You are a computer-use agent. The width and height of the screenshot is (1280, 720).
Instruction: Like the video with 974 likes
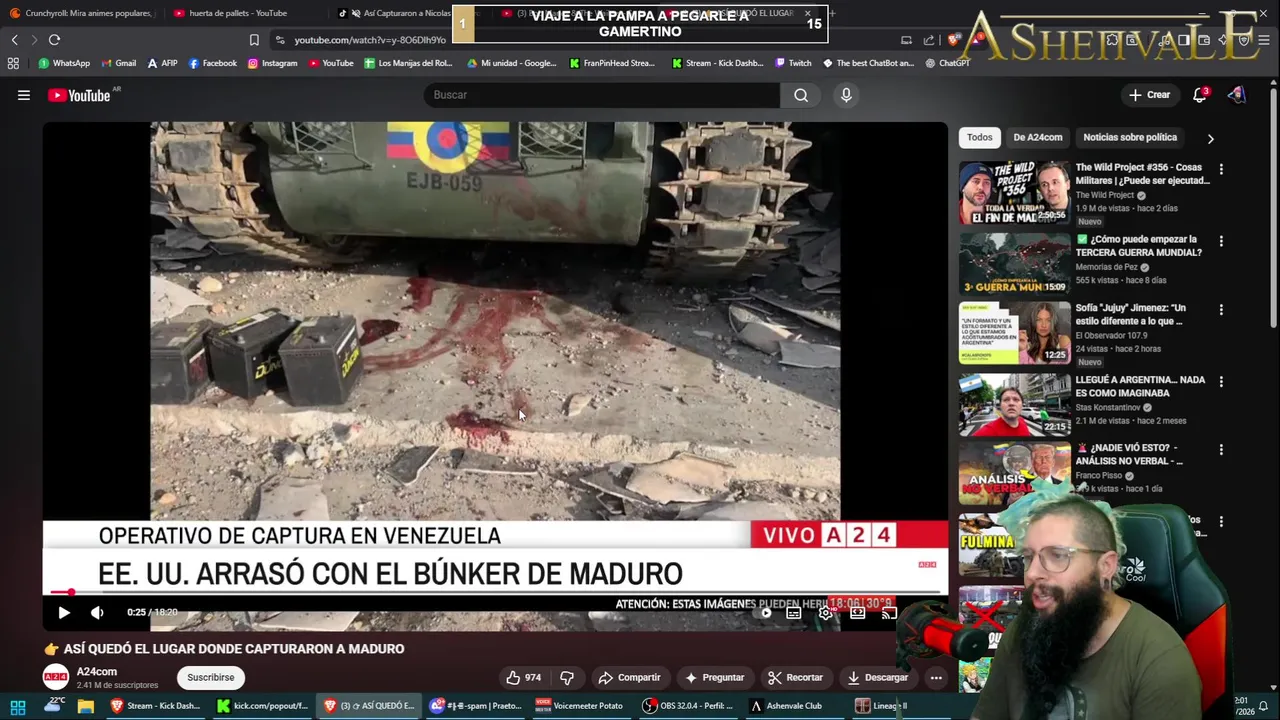pos(524,677)
